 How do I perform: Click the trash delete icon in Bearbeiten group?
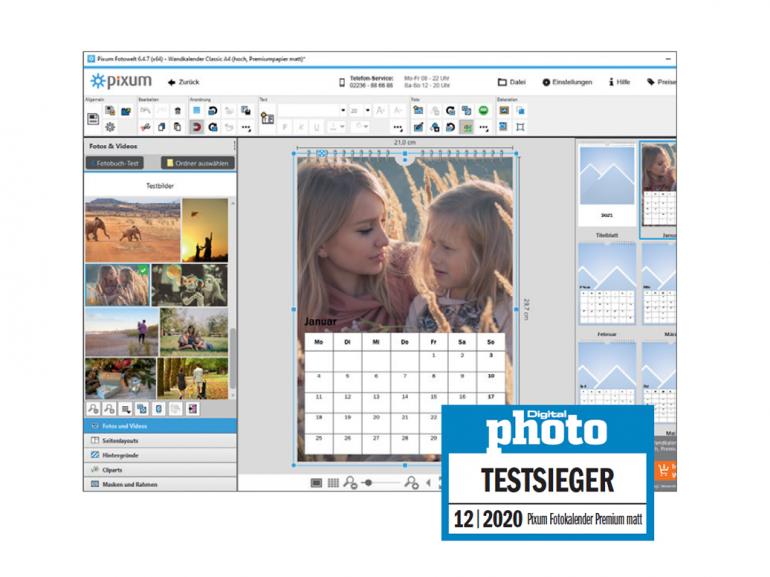[178, 111]
